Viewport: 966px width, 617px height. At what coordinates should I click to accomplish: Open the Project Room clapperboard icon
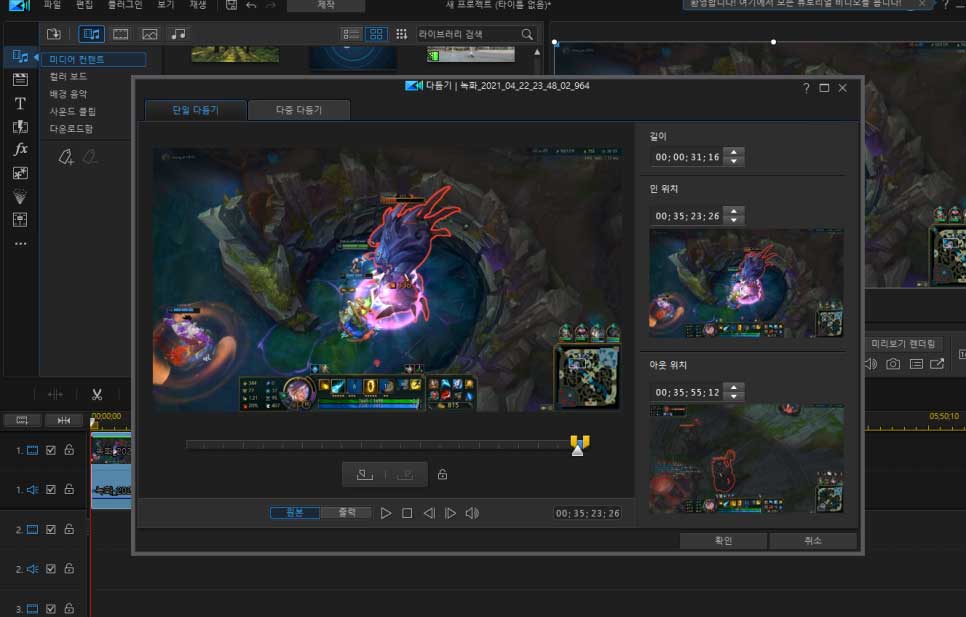[20, 79]
